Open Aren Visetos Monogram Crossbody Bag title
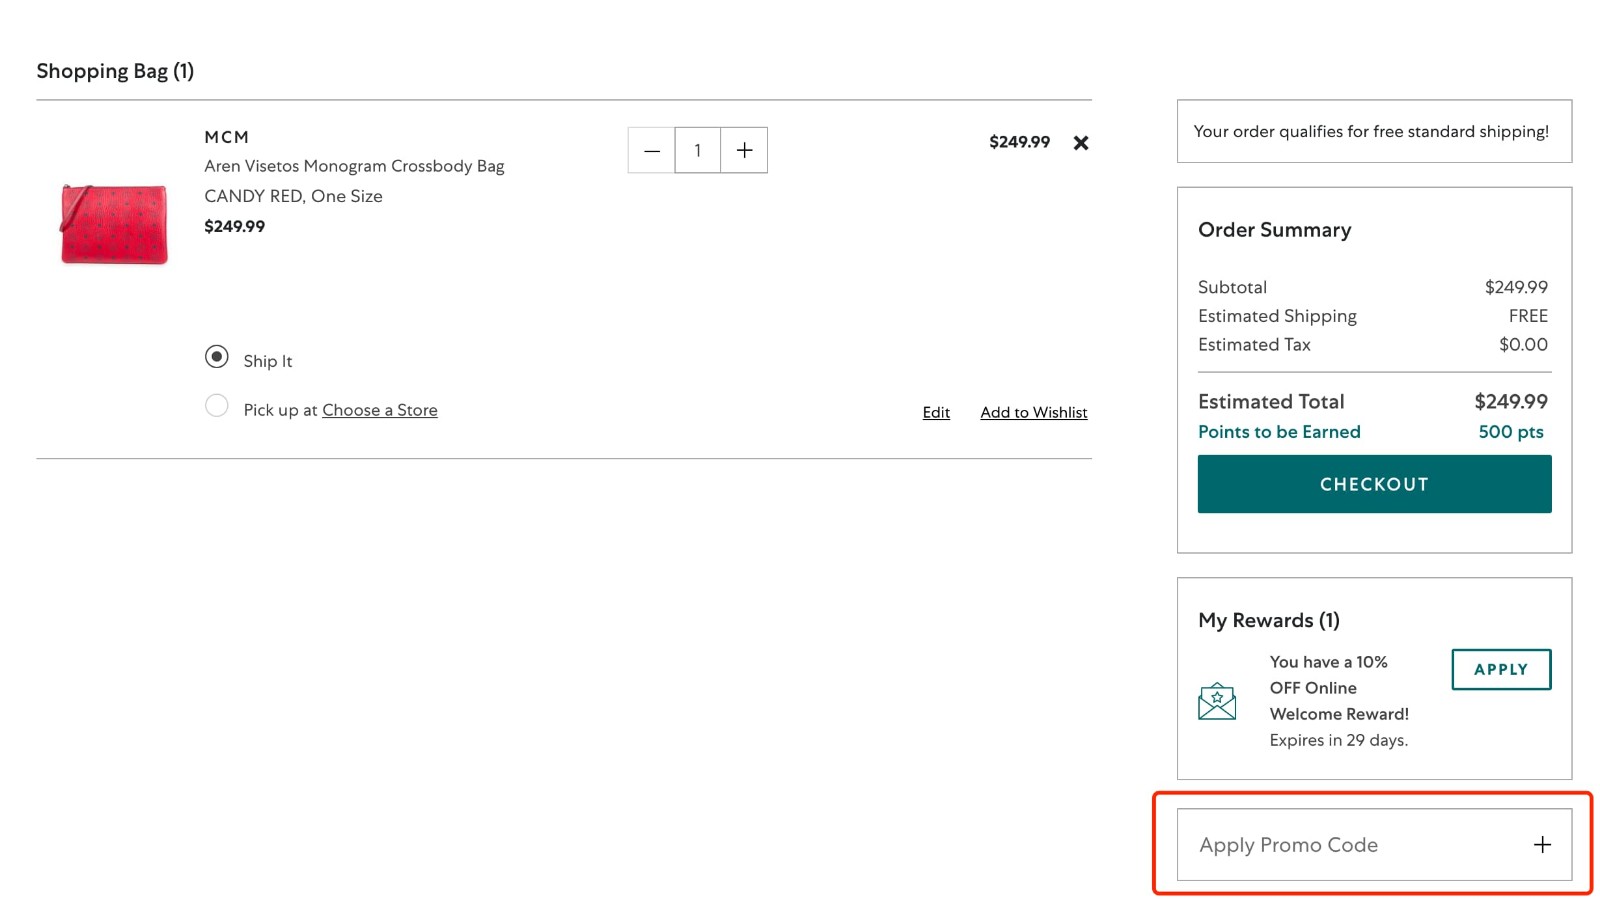Viewport: 1600px width, 899px height. (x=354, y=166)
